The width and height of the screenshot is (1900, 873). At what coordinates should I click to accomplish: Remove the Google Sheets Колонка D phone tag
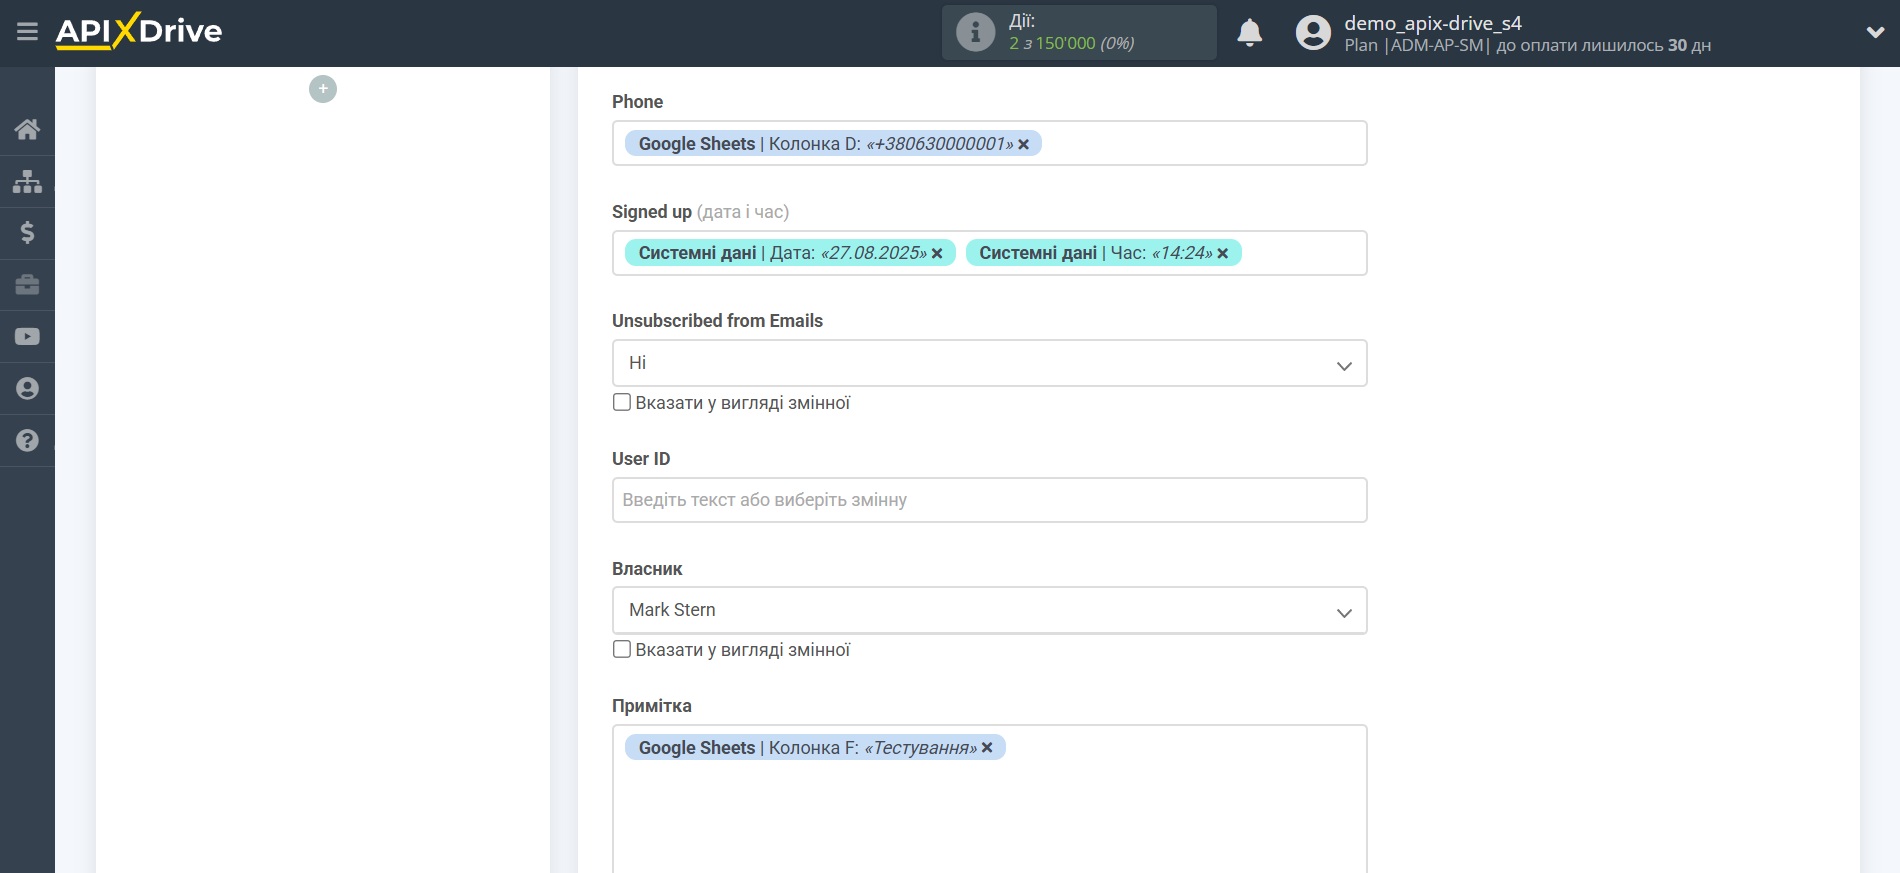[x=1023, y=145]
